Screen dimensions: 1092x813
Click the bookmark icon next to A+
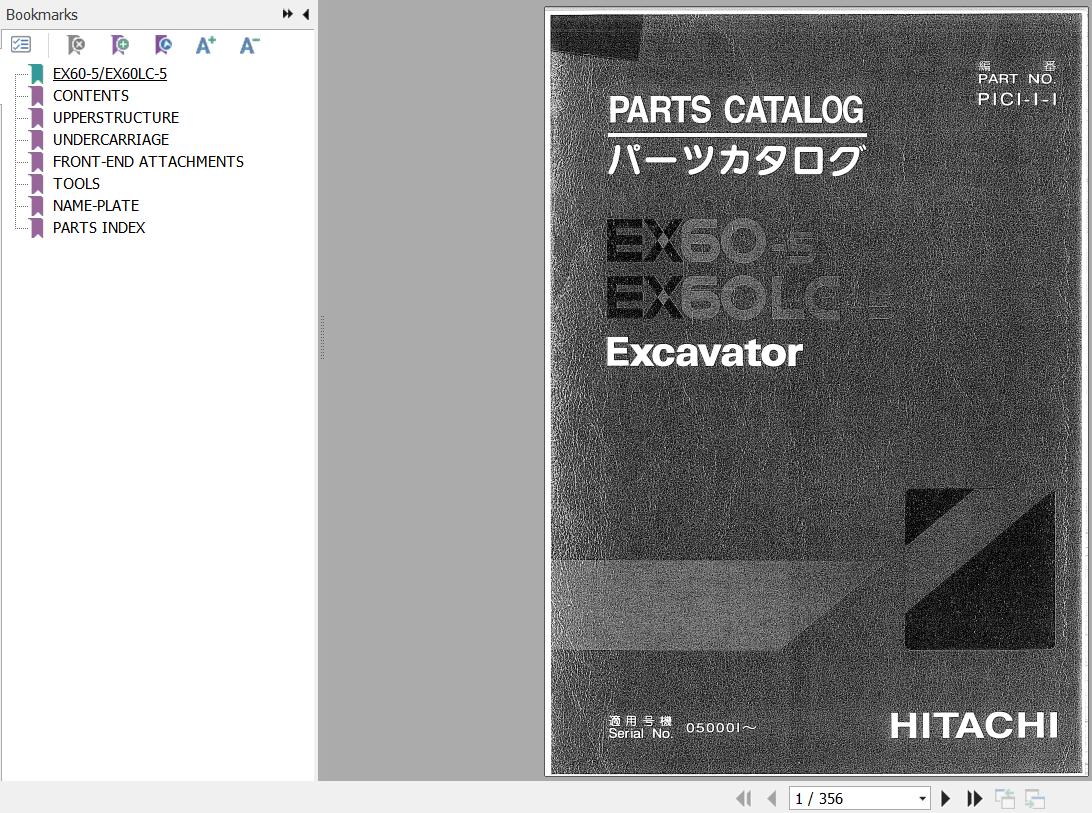coord(163,45)
